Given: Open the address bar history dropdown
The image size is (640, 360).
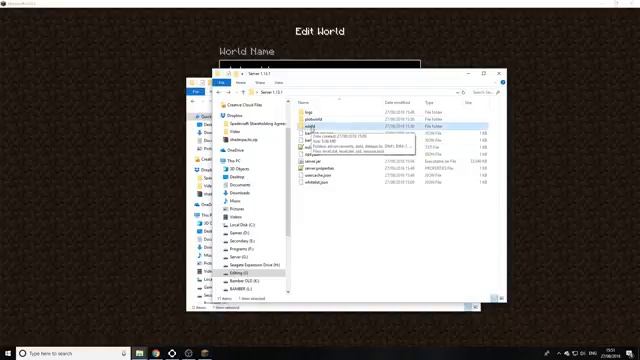Looking at the screenshot, I should coord(457,92).
